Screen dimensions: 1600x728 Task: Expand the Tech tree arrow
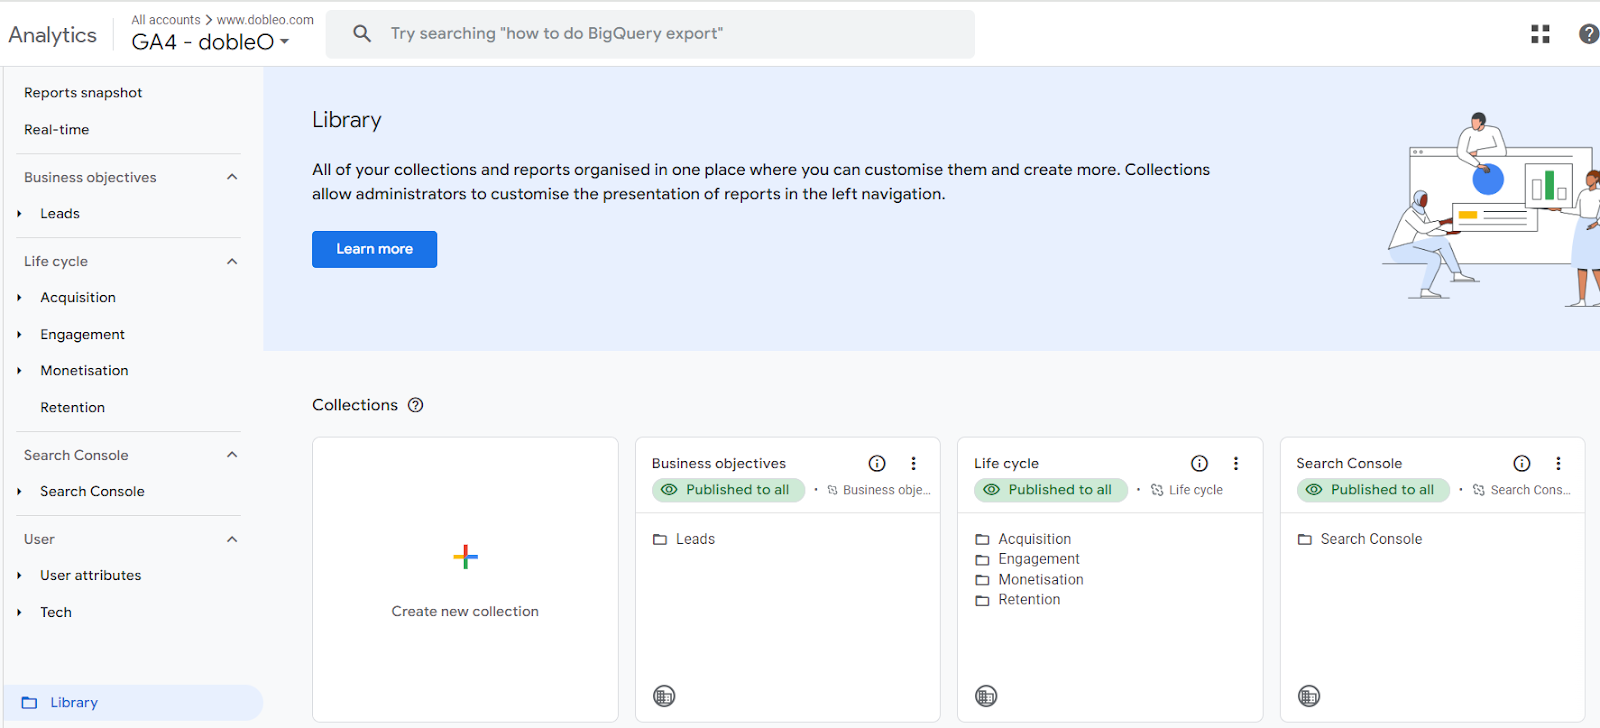(19, 613)
